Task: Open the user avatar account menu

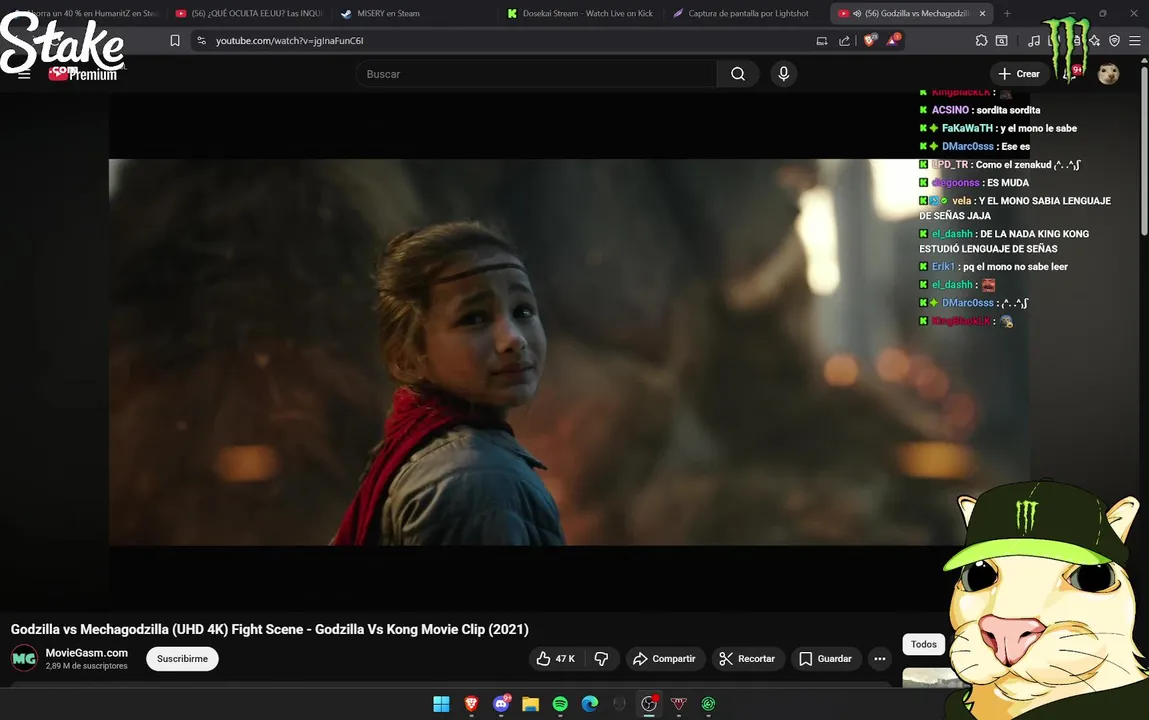Action: tap(1108, 74)
